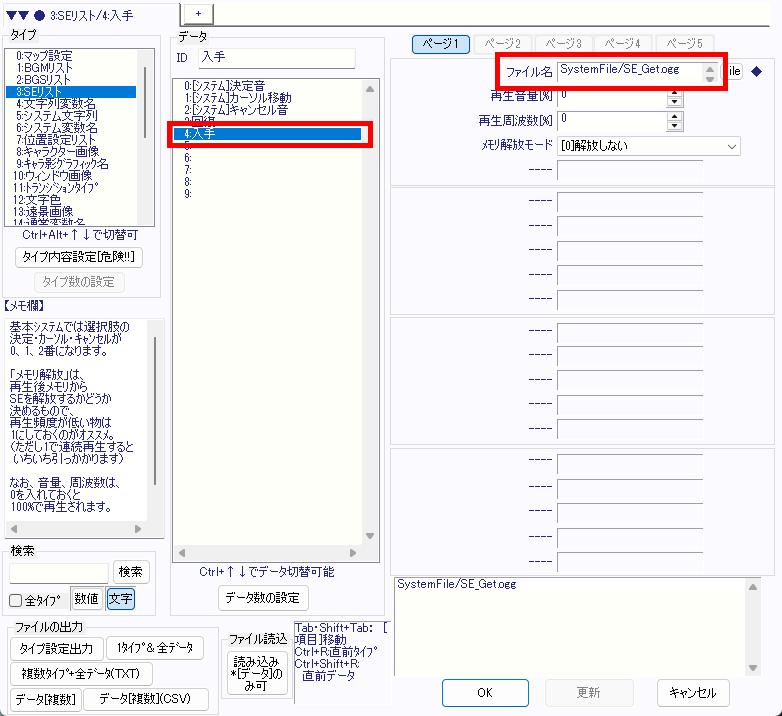Increase 再生音量 with the up arrow
Image resolution: width=782 pixels, height=716 pixels.
pos(674,91)
